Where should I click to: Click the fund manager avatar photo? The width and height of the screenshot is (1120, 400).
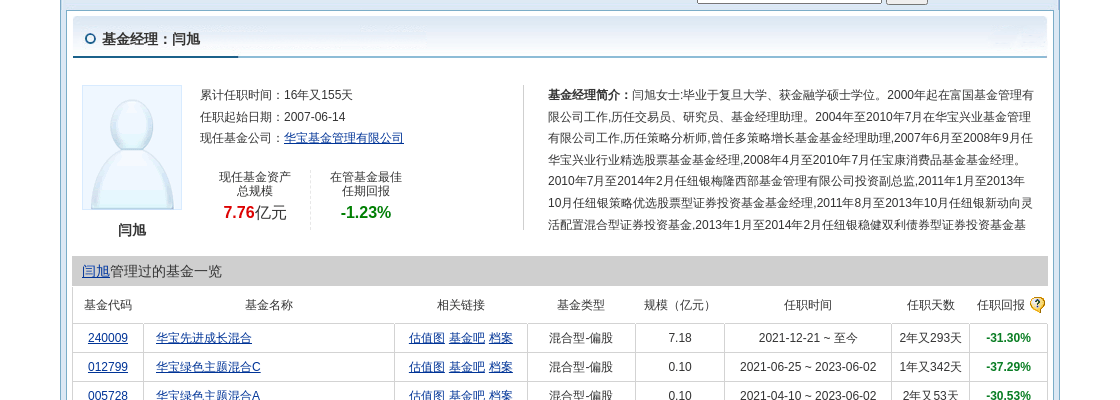pos(132,148)
